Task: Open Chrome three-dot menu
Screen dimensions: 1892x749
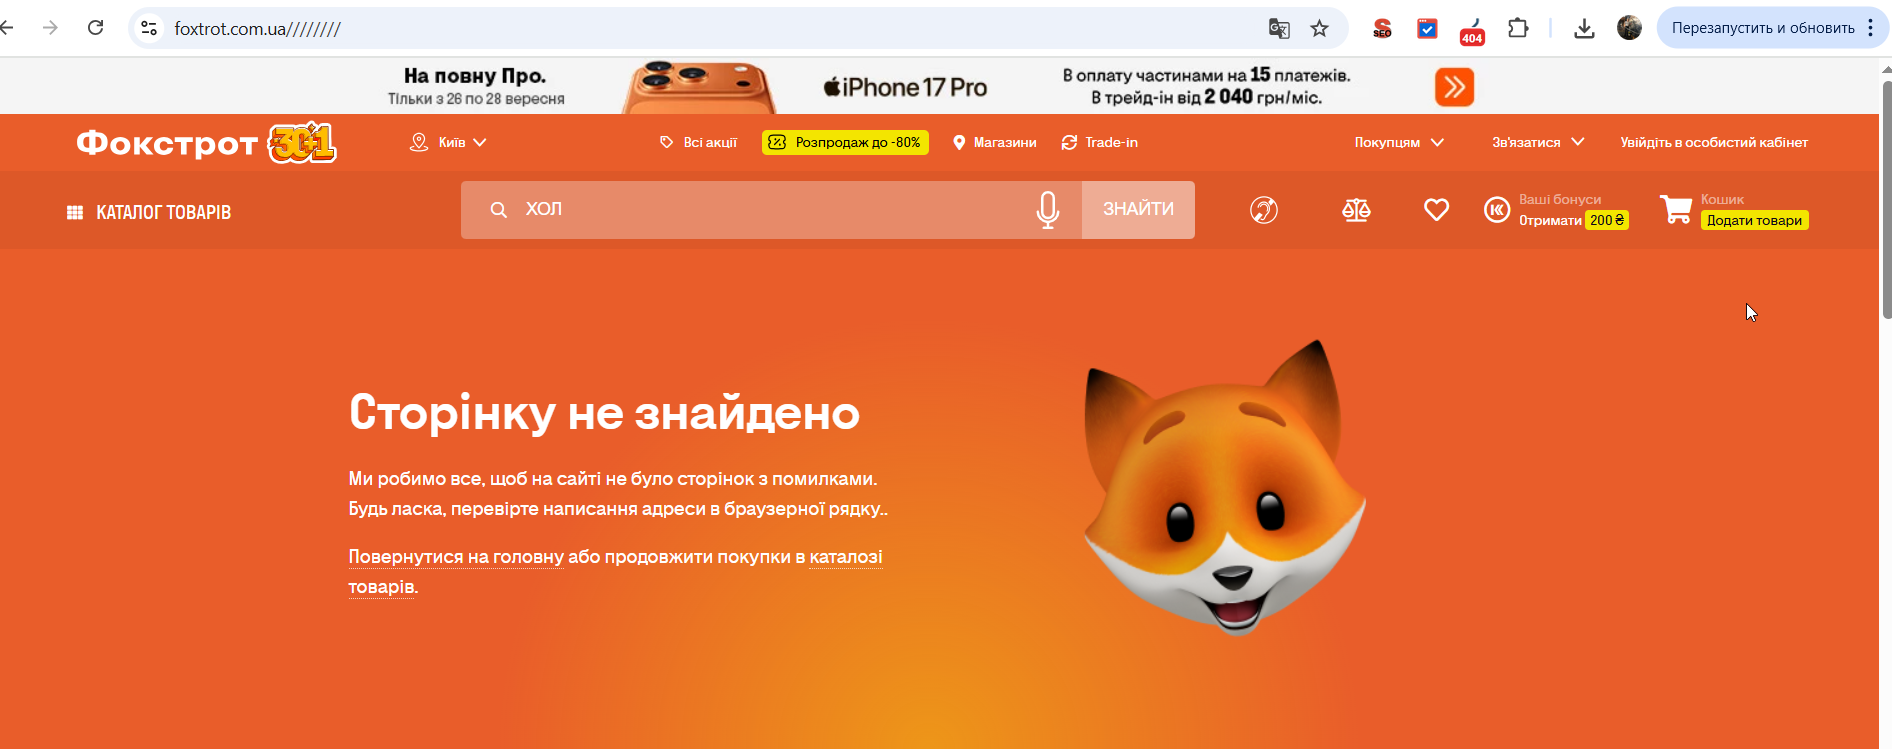Action: click(1870, 28)
